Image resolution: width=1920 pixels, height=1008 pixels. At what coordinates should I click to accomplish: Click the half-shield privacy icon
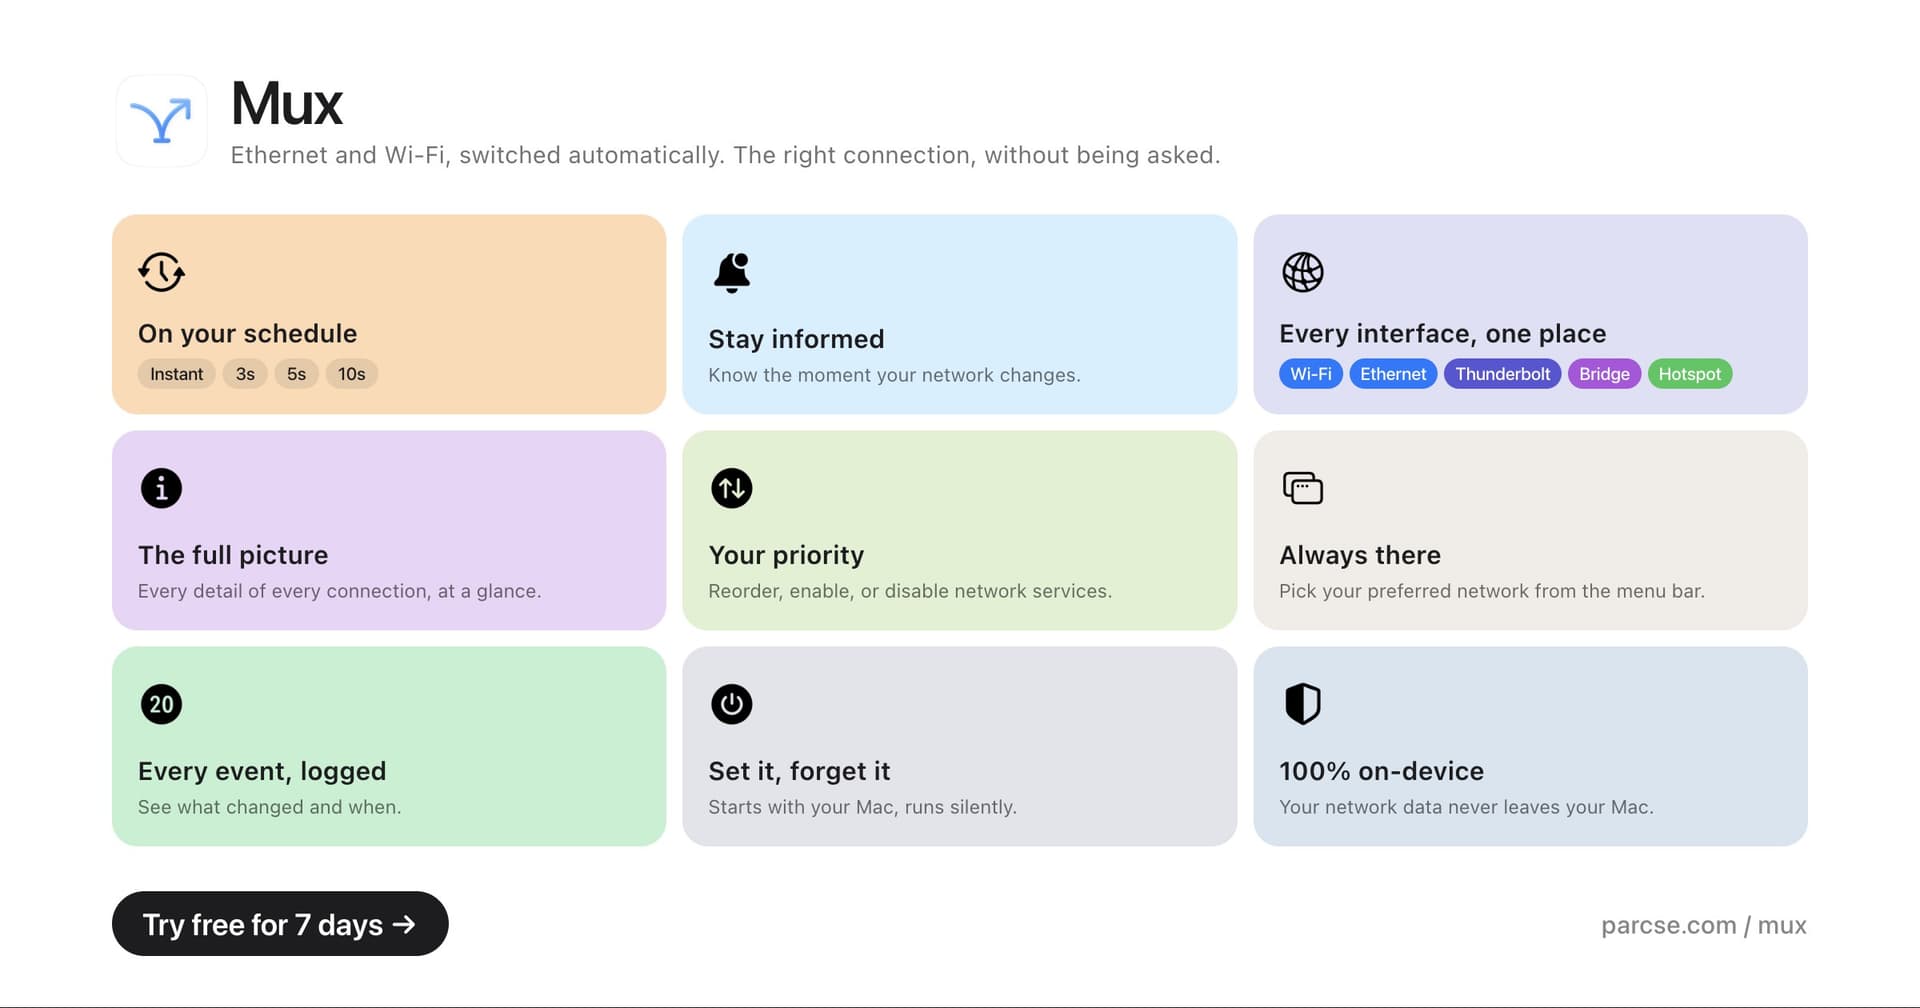point(1302,704)
